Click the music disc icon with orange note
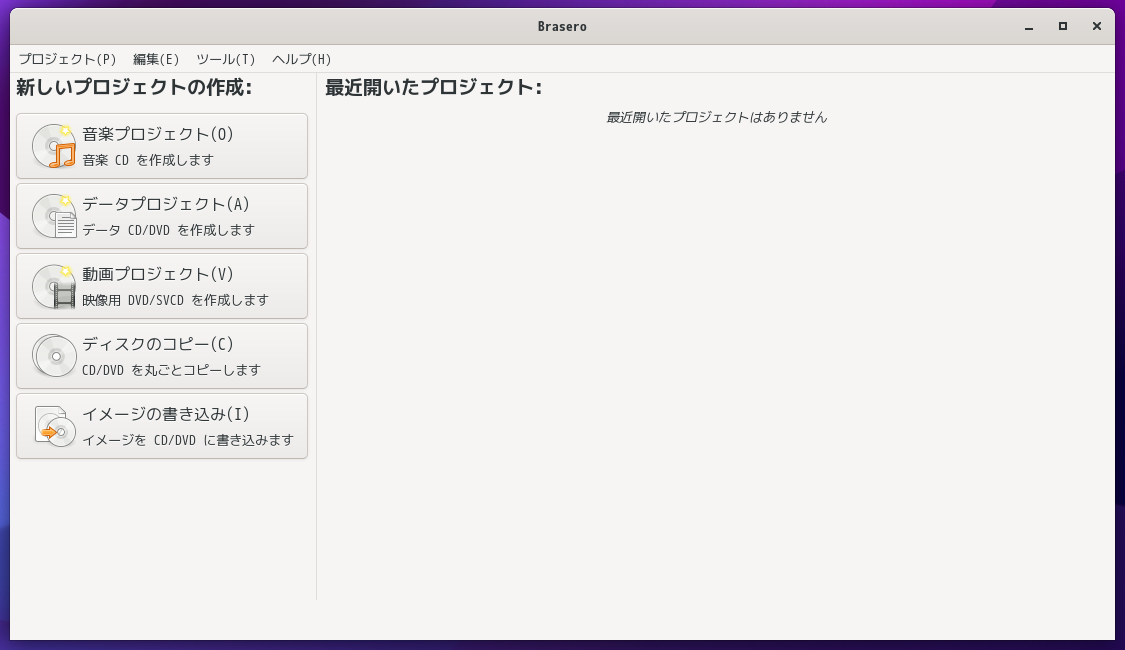This screenshot has height=650, width=1125. 54,146
